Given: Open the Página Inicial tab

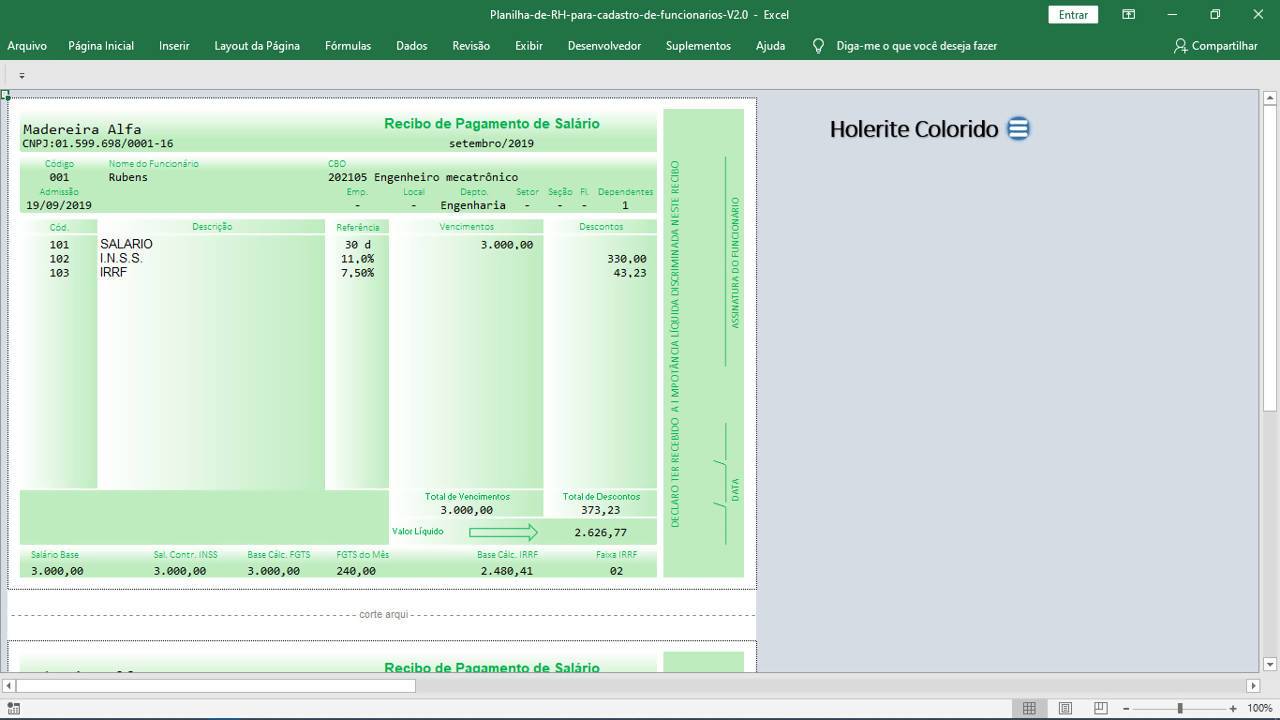Looking at the screenshot, I should tap(101, 46).
